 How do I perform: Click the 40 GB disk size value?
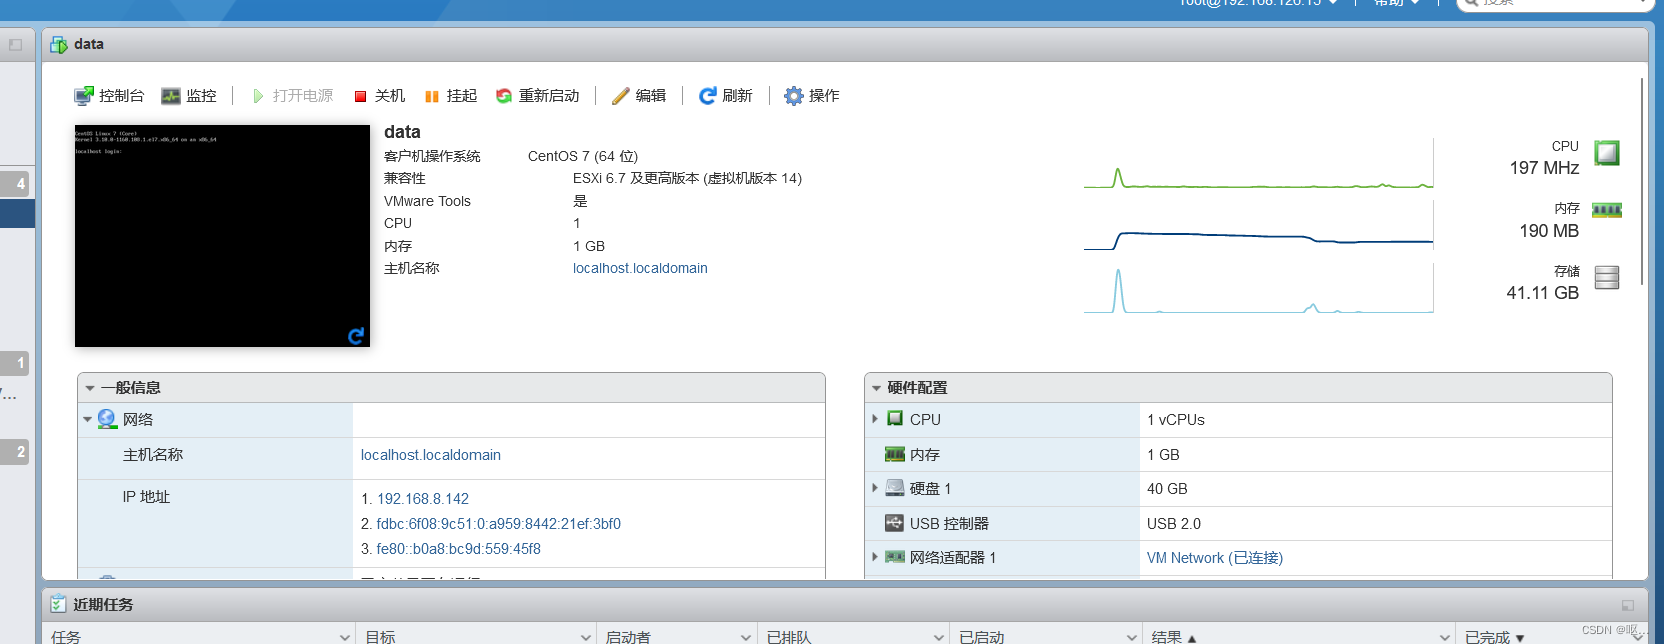point(1167,489)
